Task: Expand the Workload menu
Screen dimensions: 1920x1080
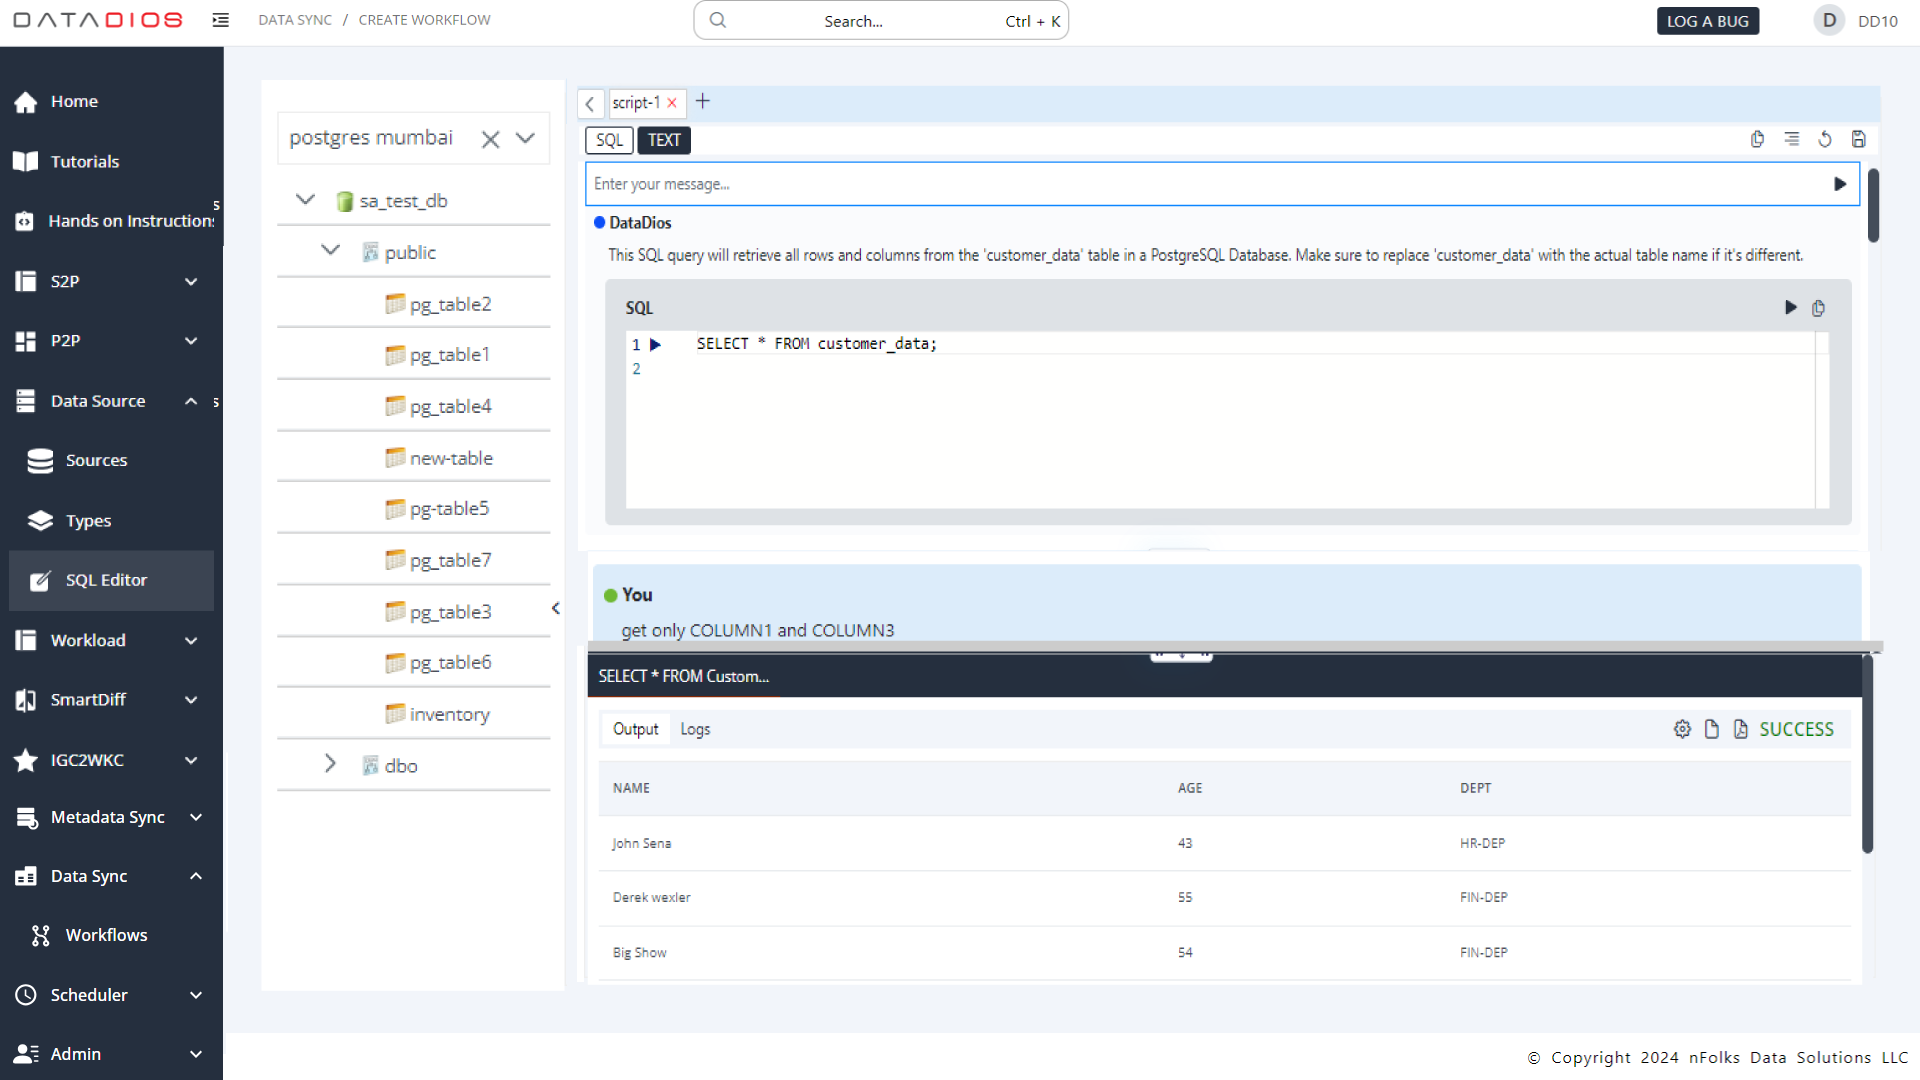Action: [191, 641]
